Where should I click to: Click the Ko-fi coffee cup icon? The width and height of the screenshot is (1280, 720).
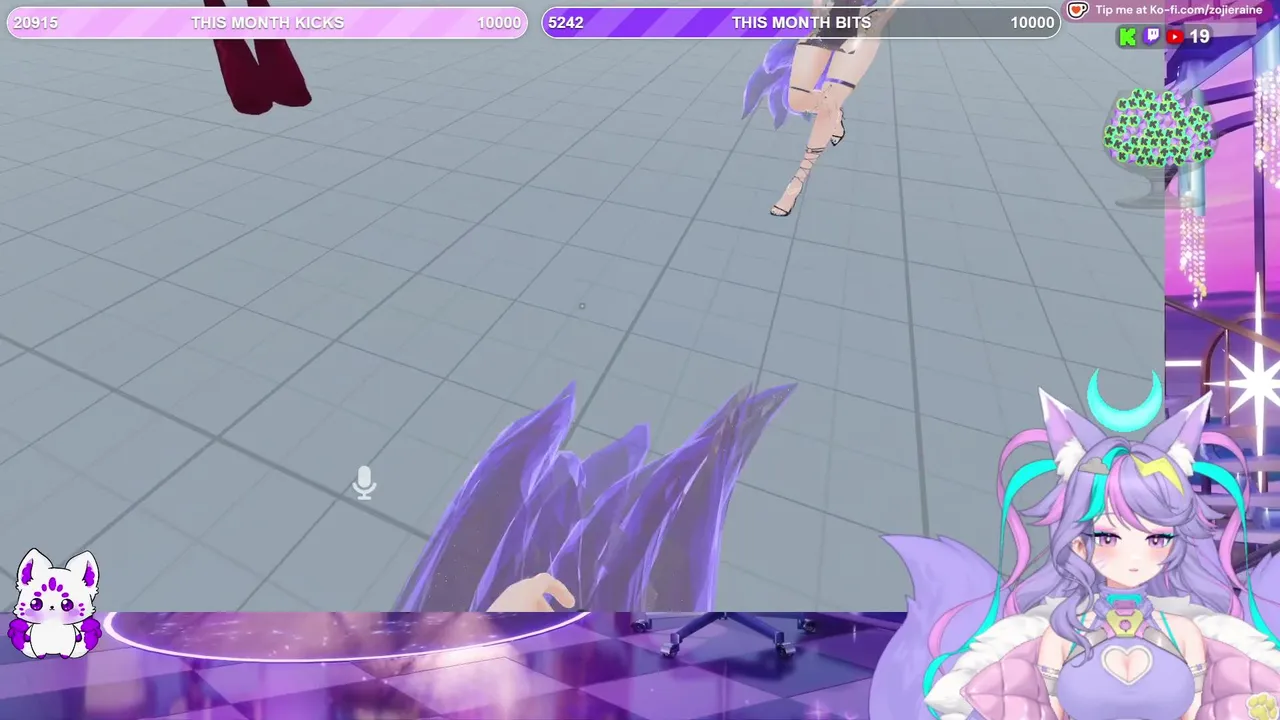pos(1077,10)
